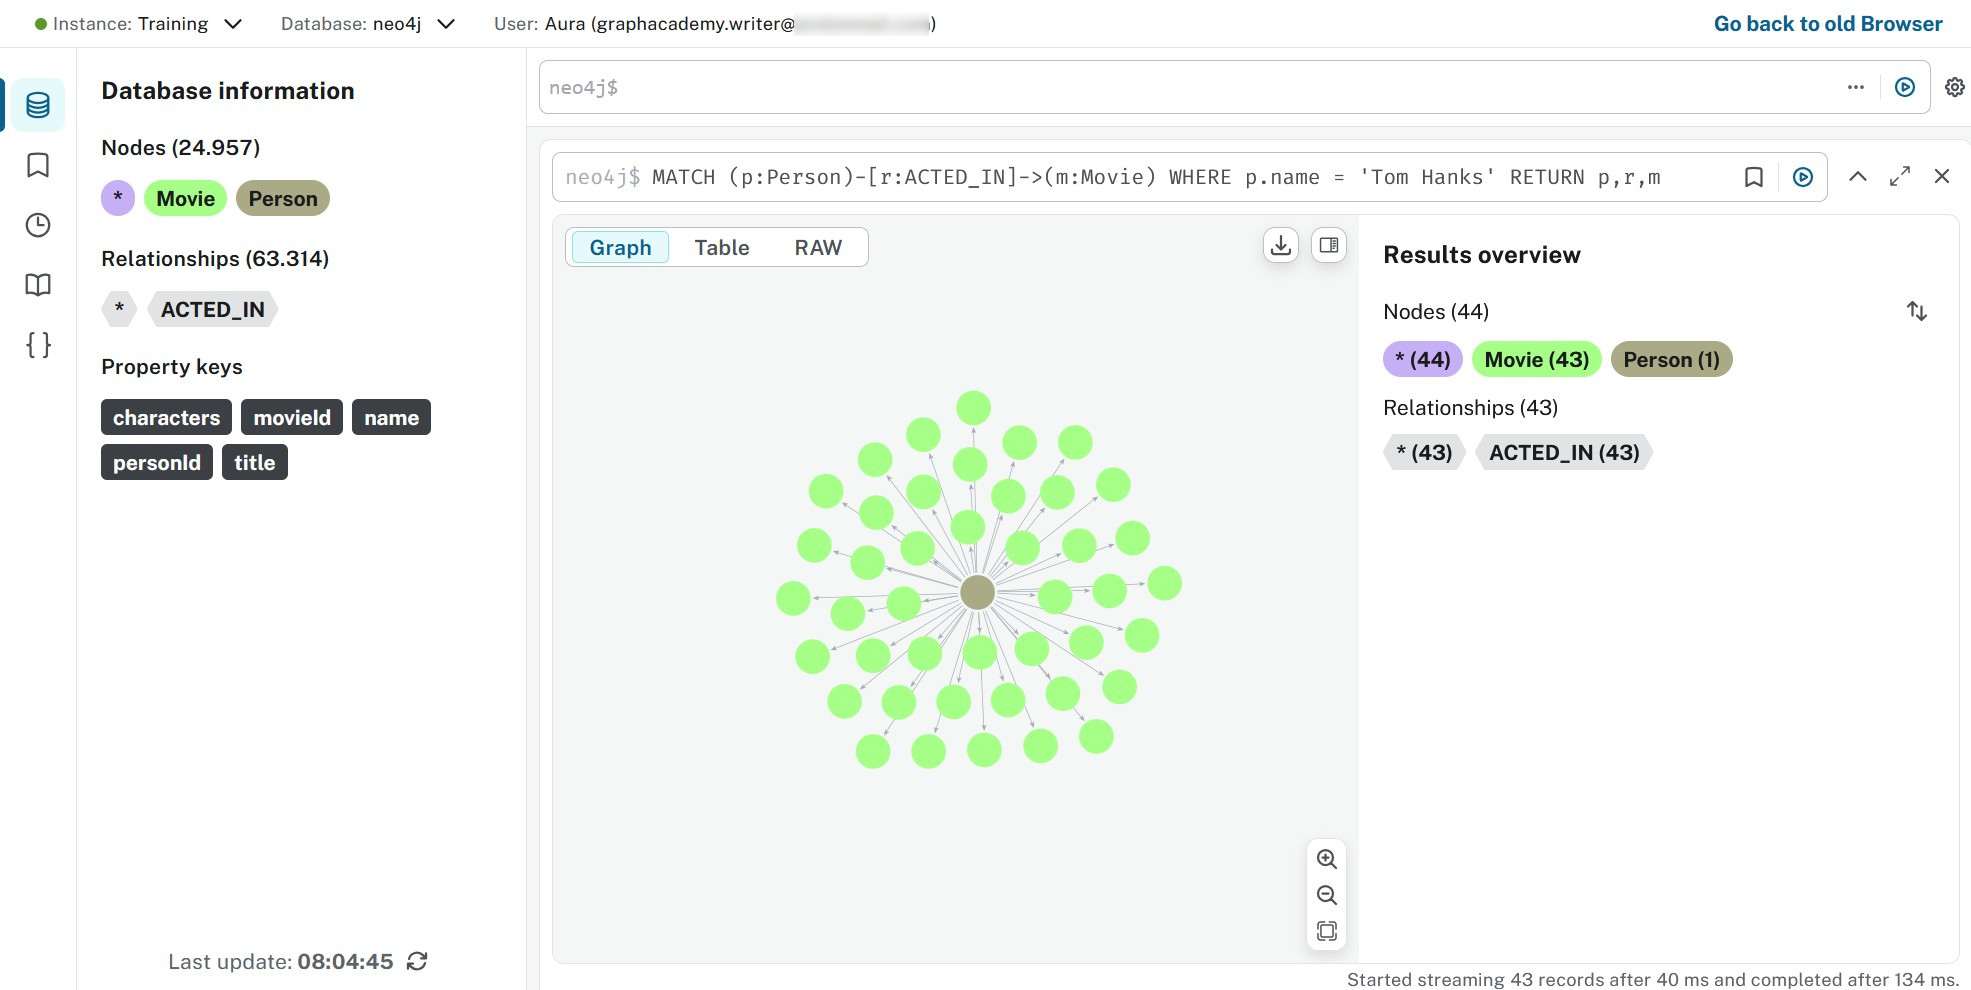Expand result frame to fullscreen
The image size is (1971, 990).
tap(1900, 176)
